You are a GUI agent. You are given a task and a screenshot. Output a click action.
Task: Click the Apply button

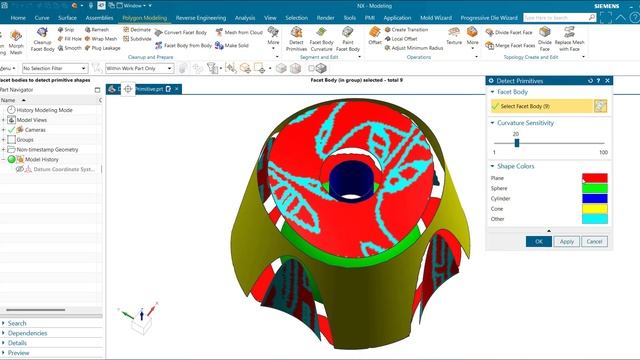click(x=567, y=242)
